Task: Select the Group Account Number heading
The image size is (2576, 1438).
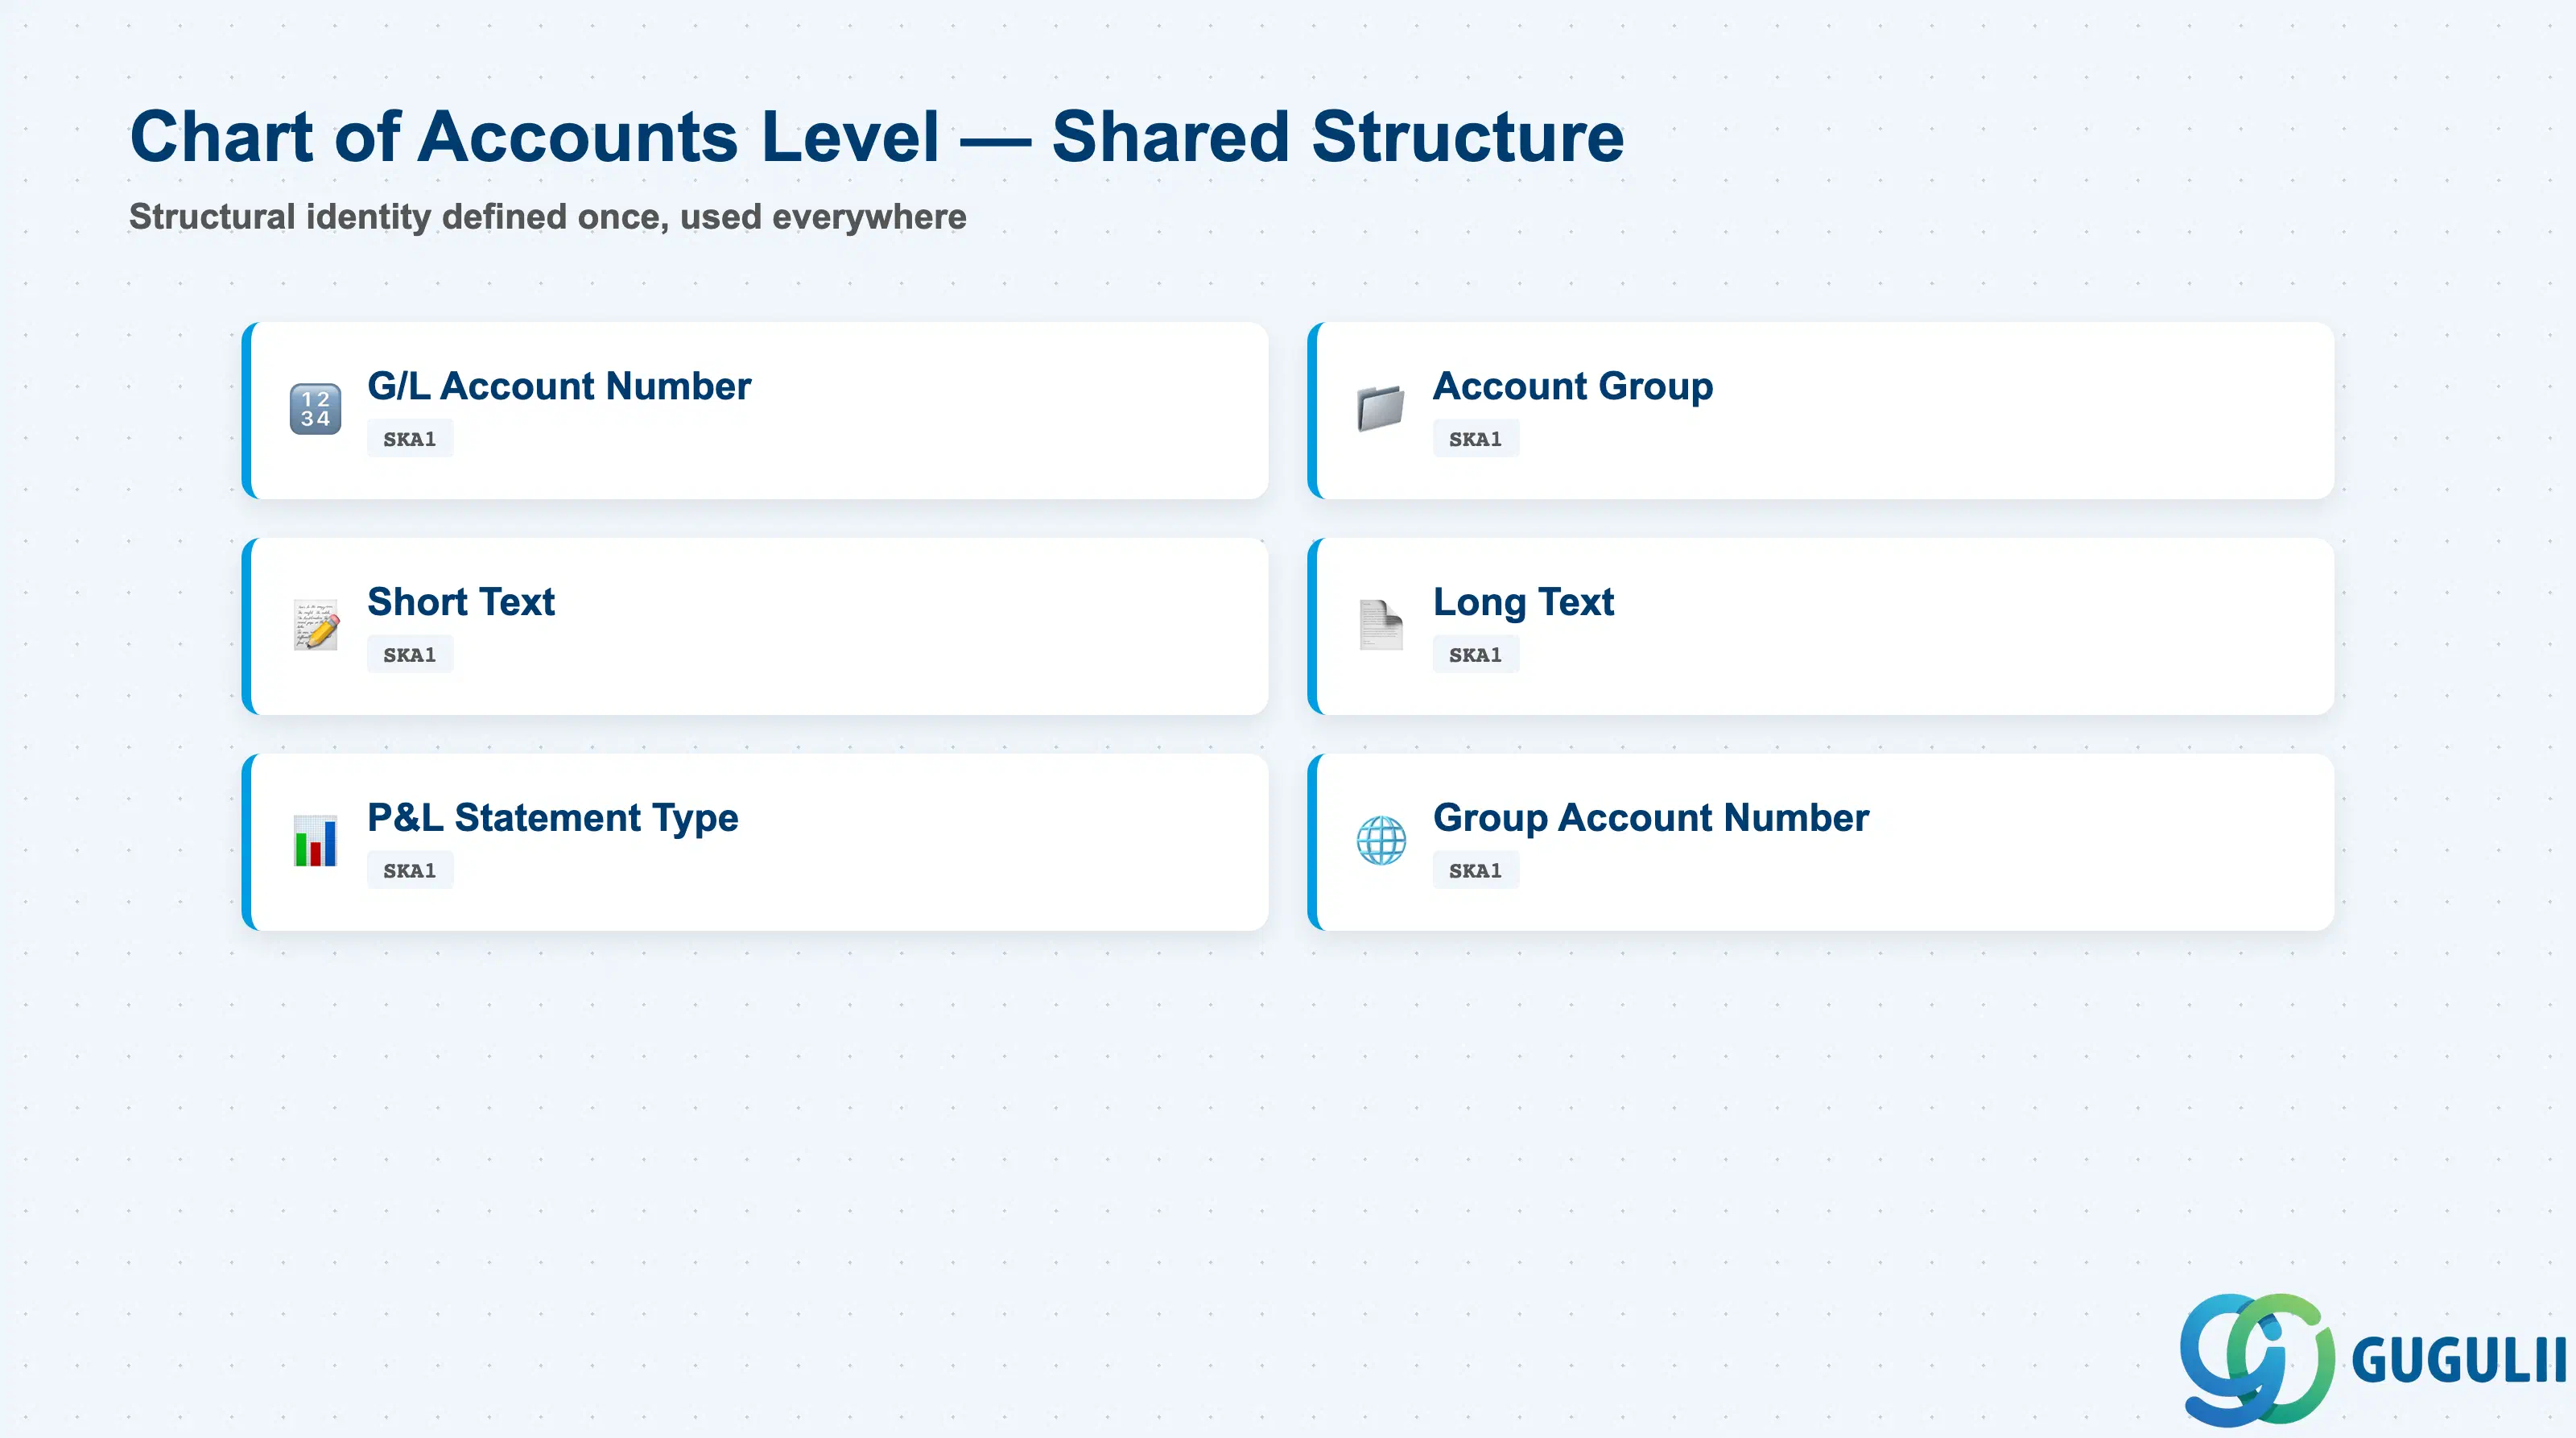Action: (x=1651, y=818)
